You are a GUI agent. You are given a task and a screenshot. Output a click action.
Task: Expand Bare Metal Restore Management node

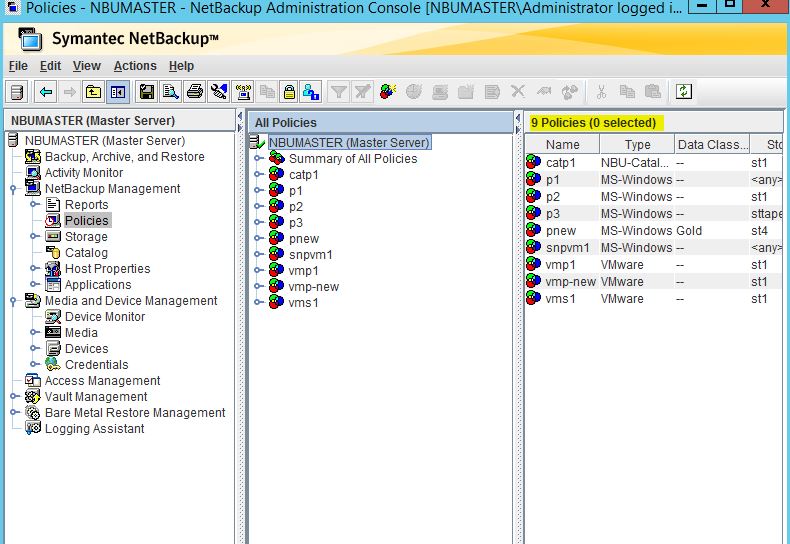click(x=15, y=413)
